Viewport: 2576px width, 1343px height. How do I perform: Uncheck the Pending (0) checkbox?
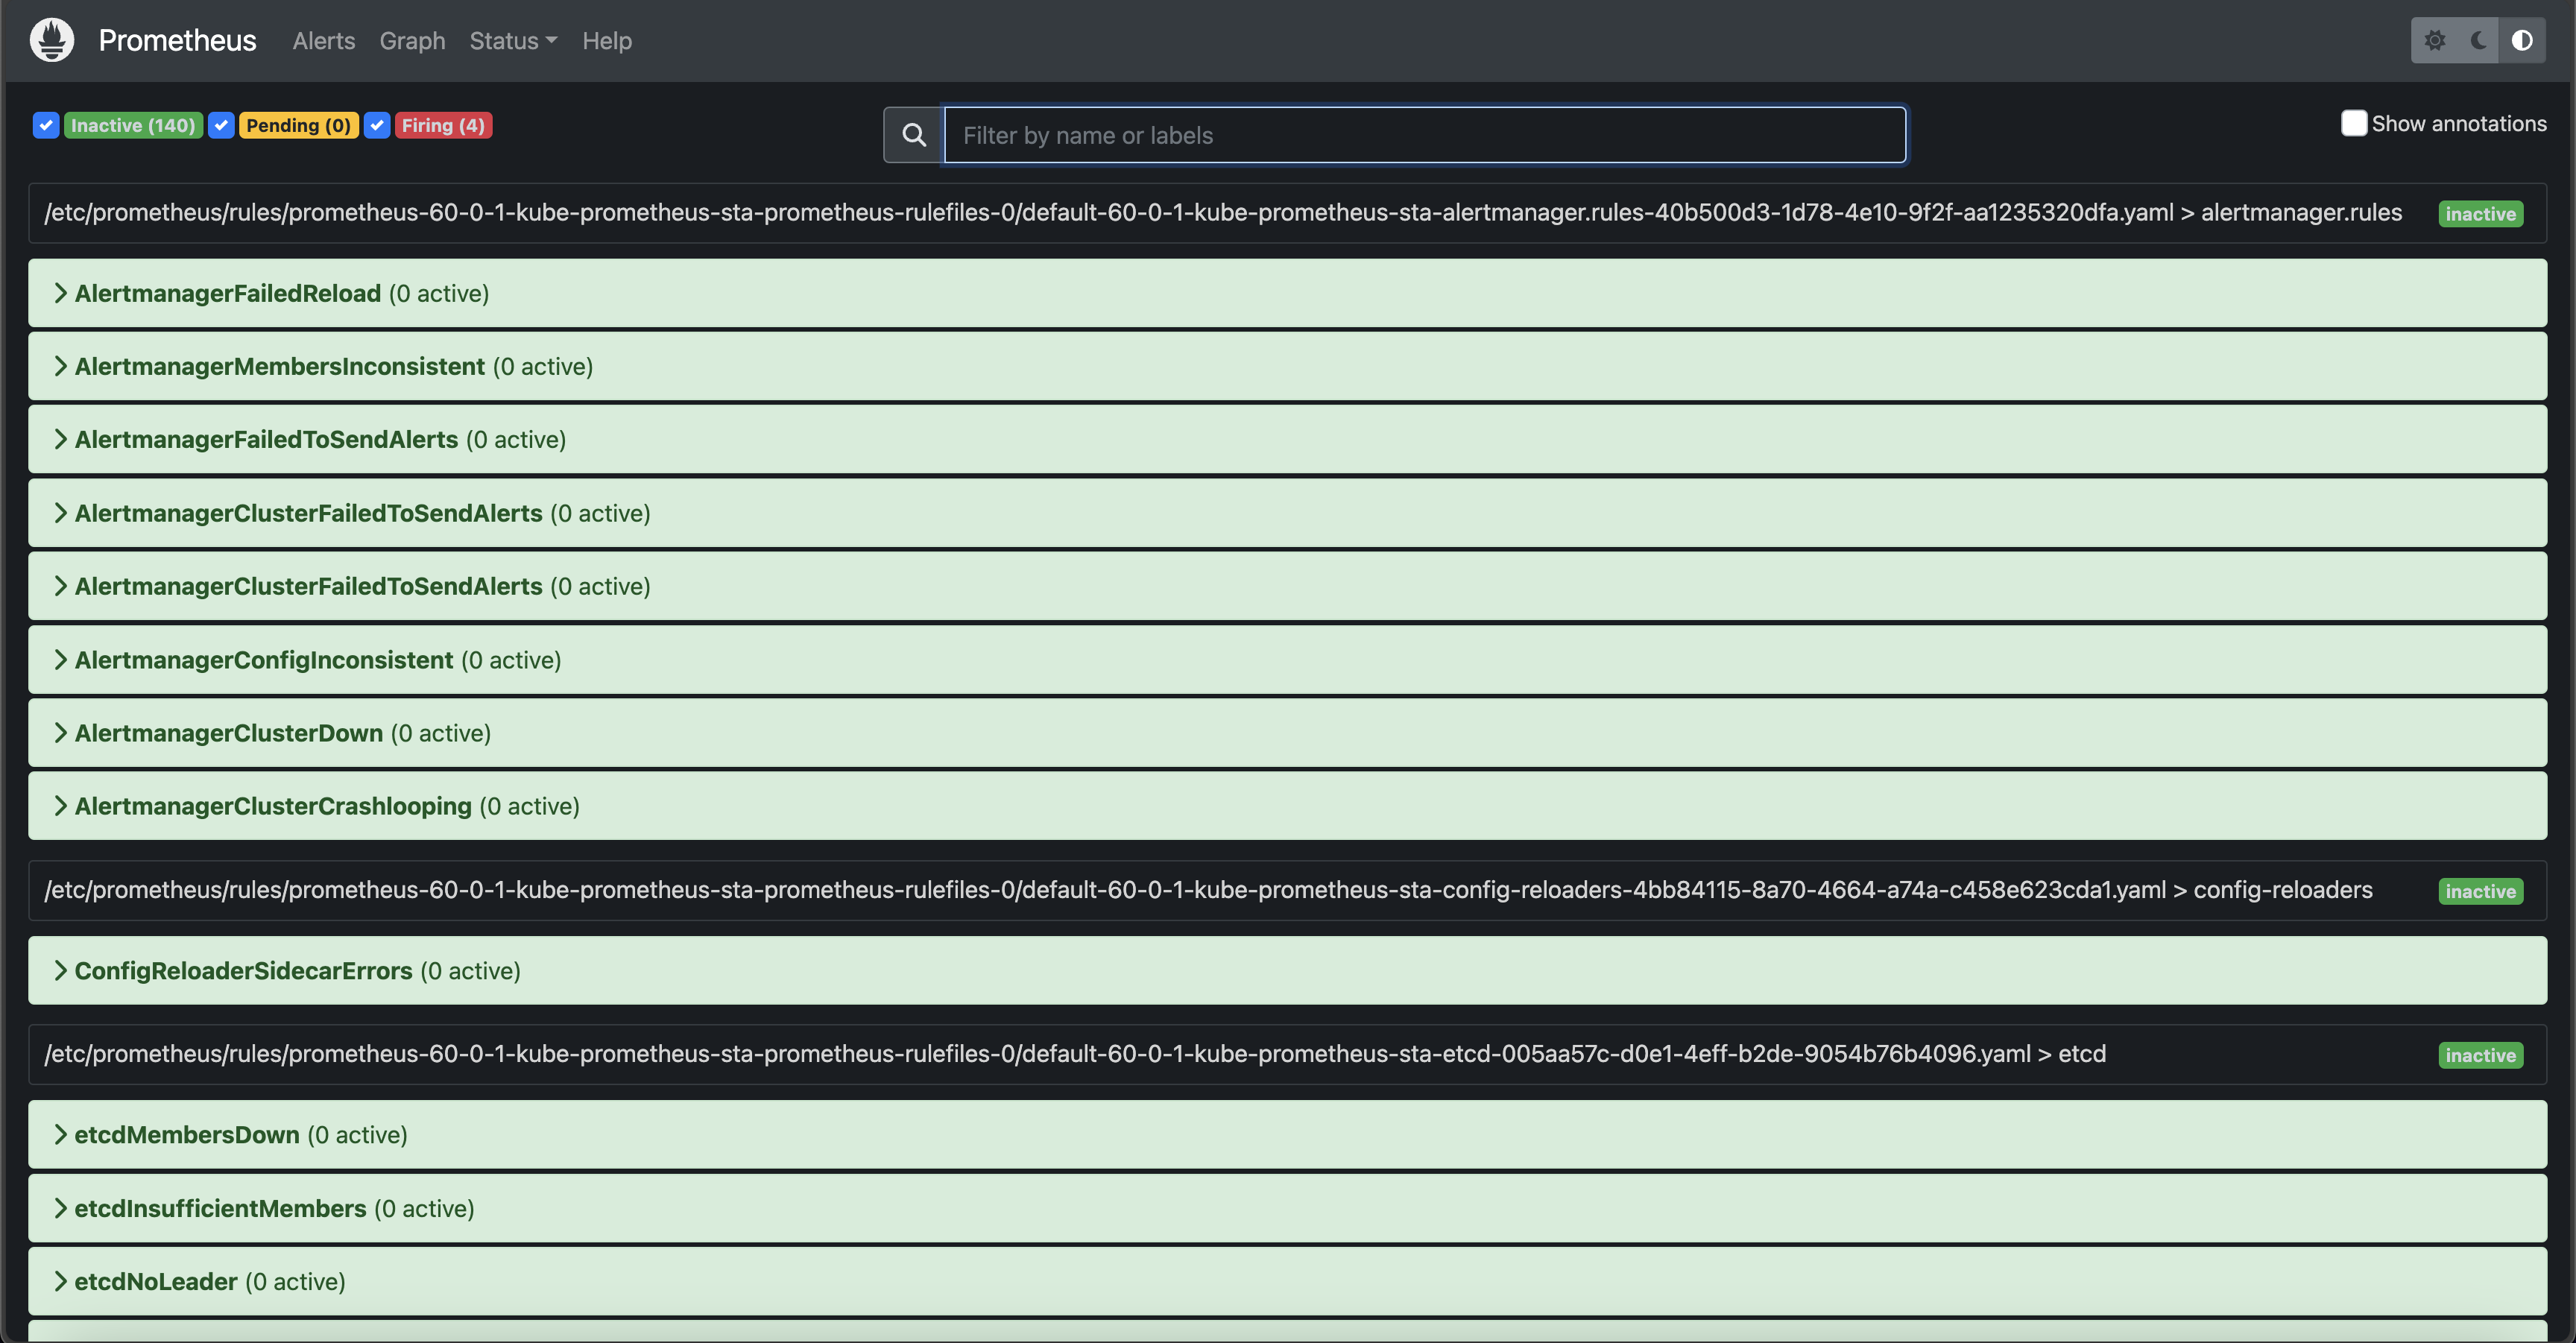(222, 125)
